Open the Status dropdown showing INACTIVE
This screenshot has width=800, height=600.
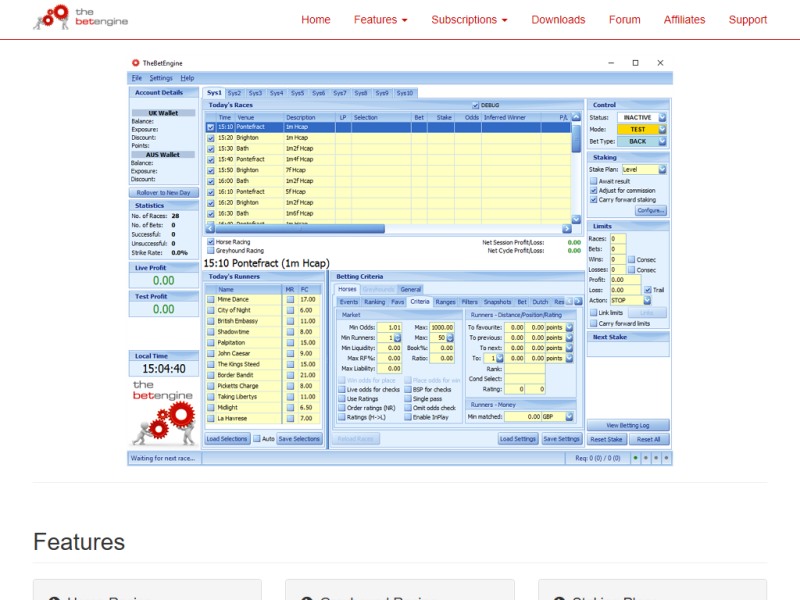[x=662, y=117]
